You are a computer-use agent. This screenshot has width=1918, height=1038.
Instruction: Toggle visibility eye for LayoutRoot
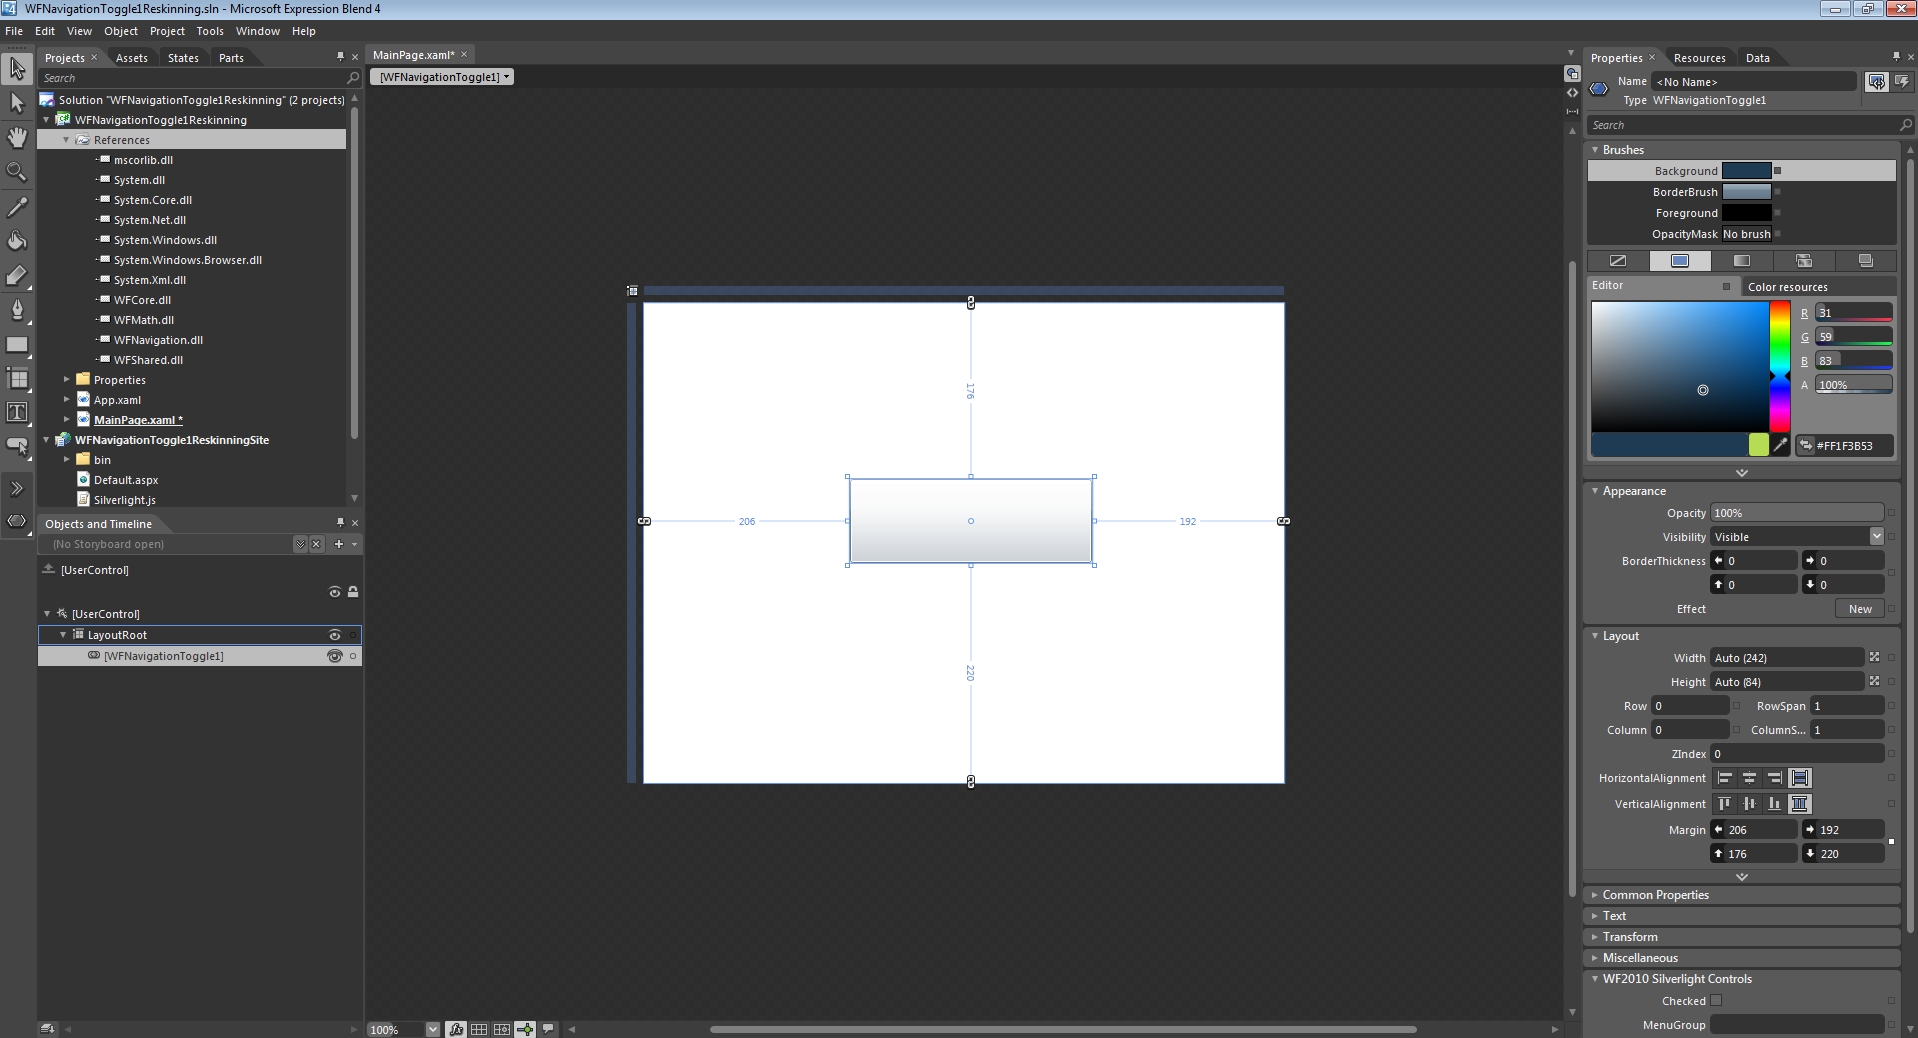336,635
